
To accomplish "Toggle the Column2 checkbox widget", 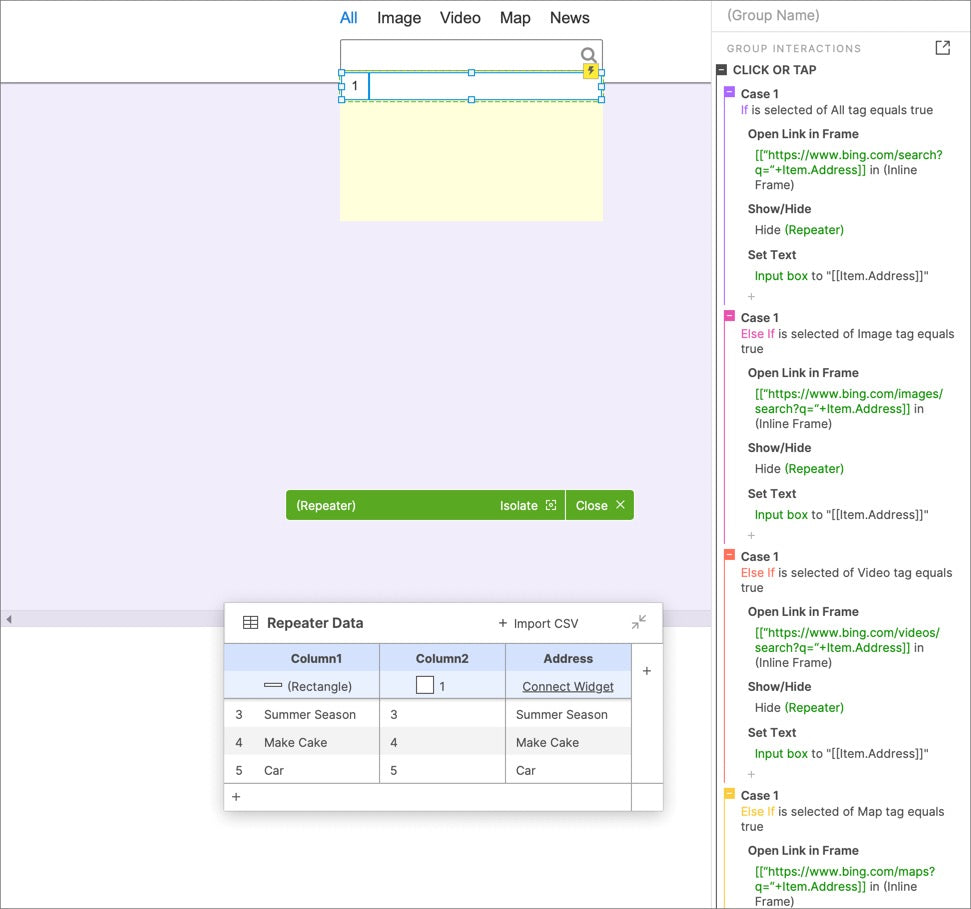I will (425, 685).
